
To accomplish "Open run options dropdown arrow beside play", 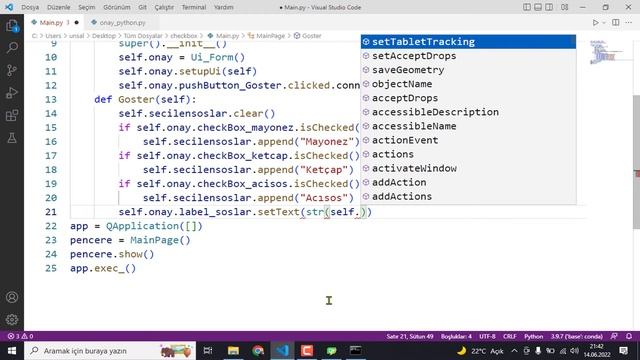I will tap(604, 23).
